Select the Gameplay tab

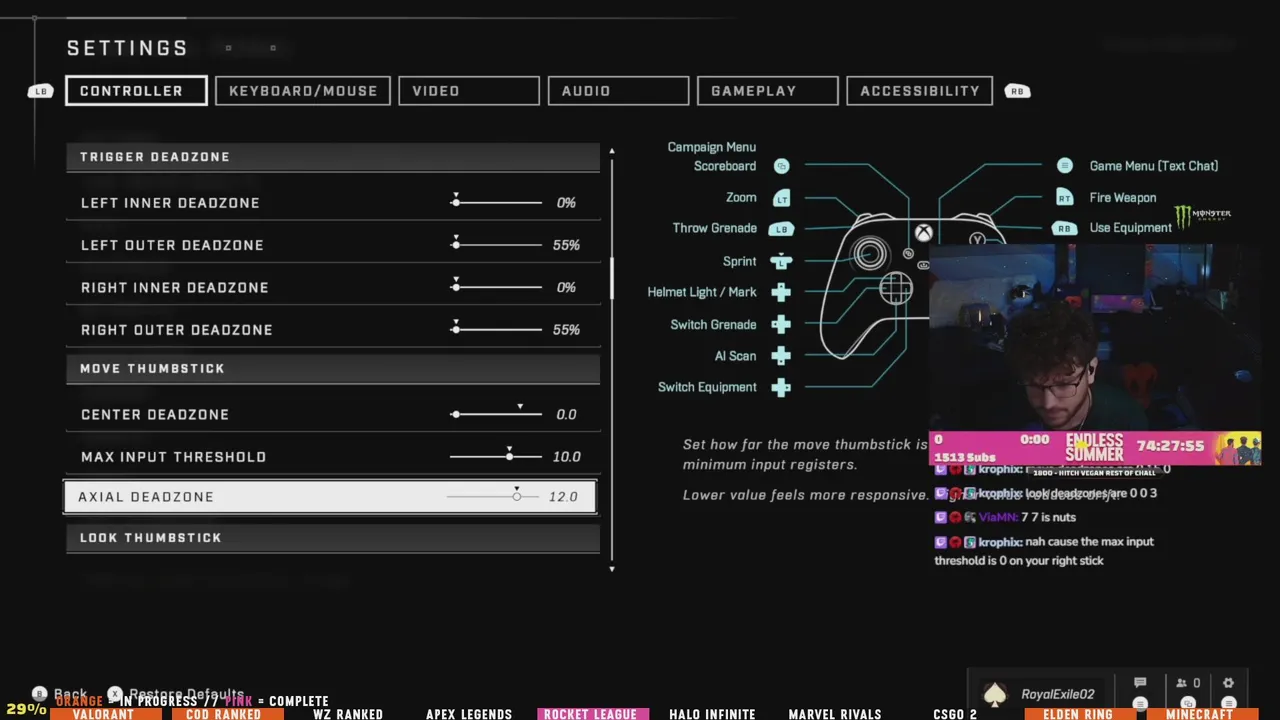767,91
